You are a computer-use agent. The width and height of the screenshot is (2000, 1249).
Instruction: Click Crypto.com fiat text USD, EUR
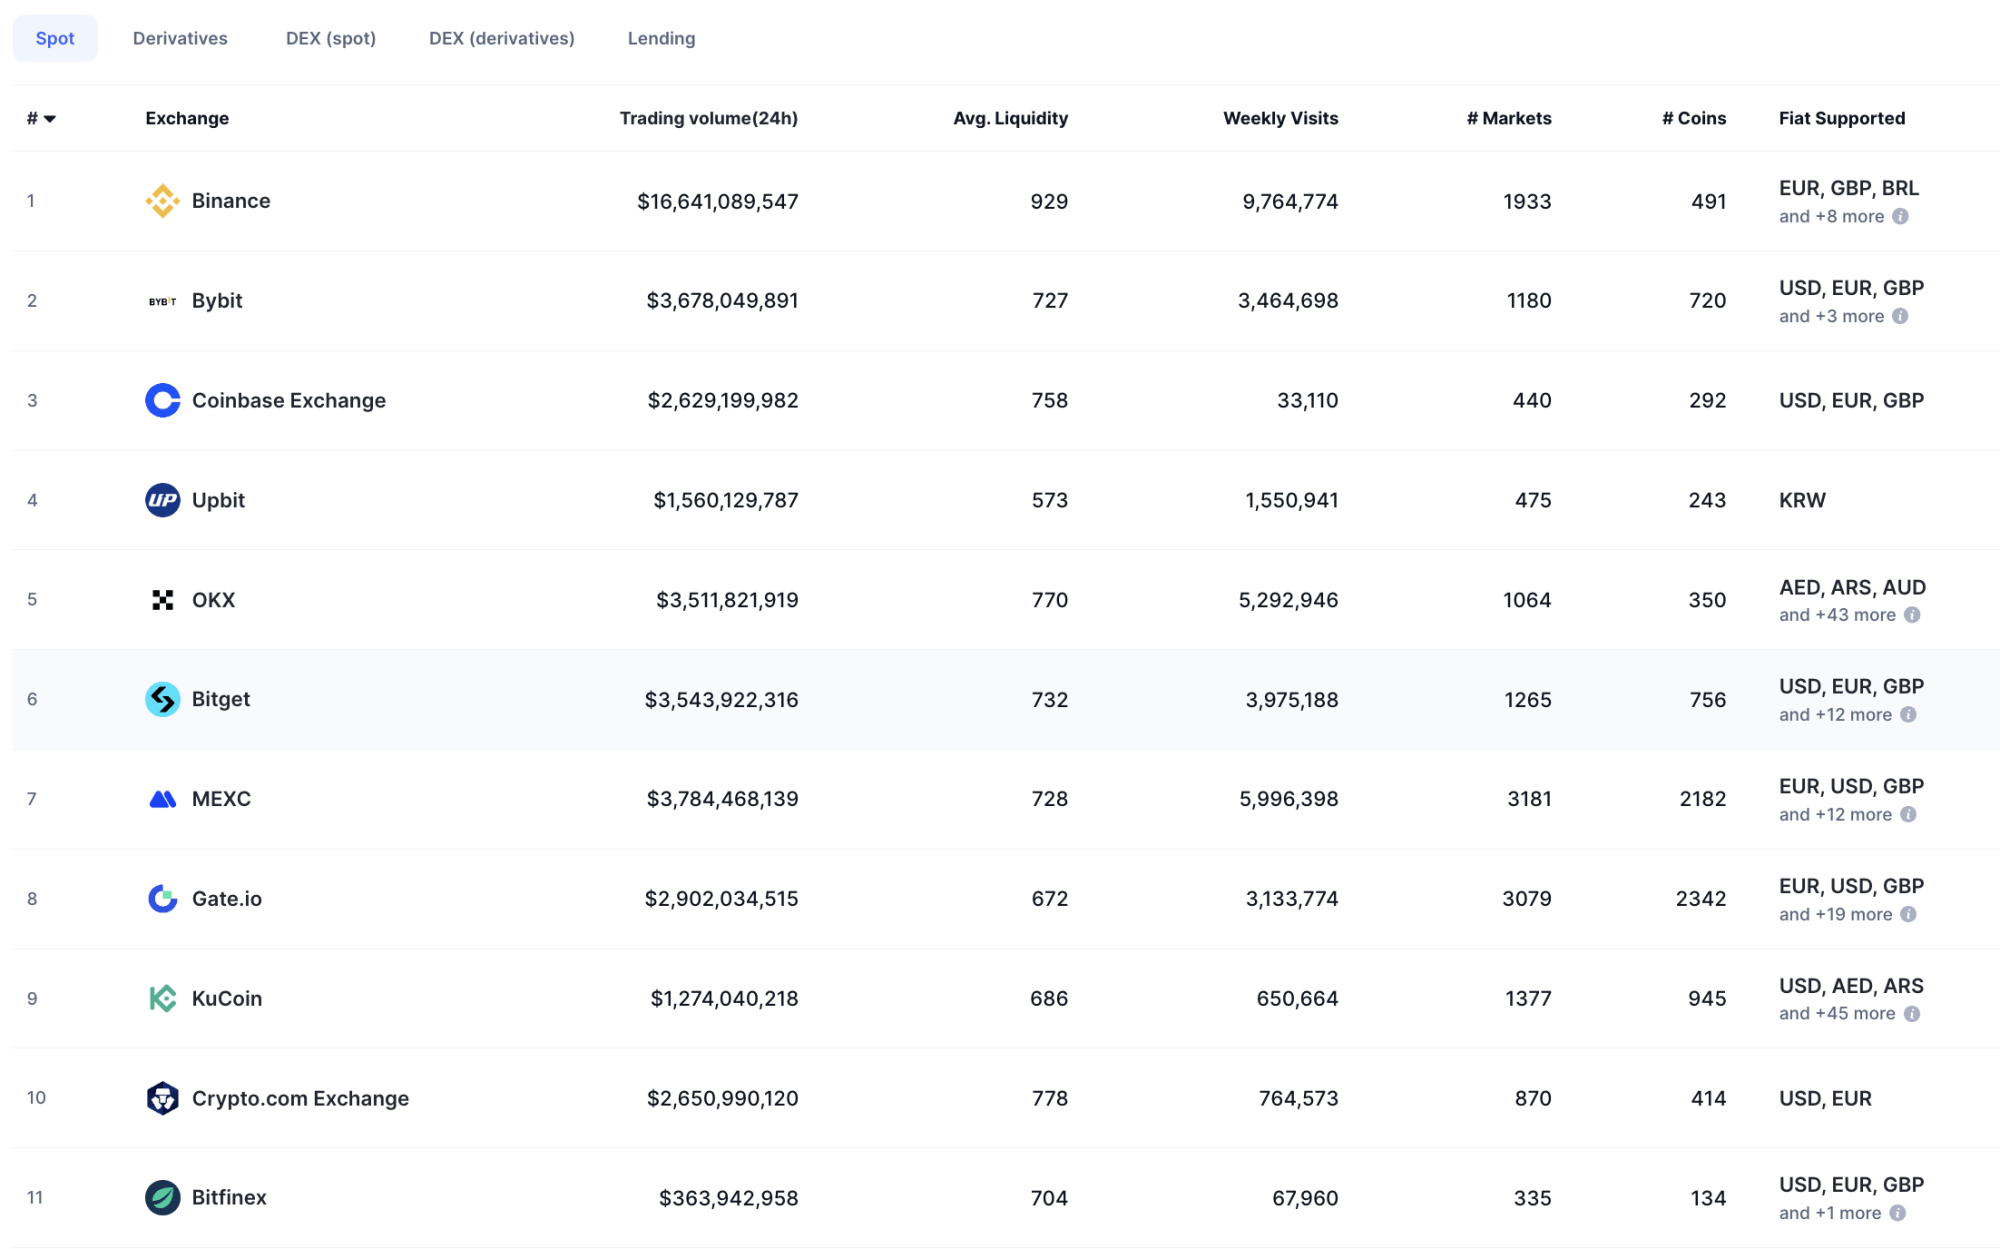coord(1825,1098)
